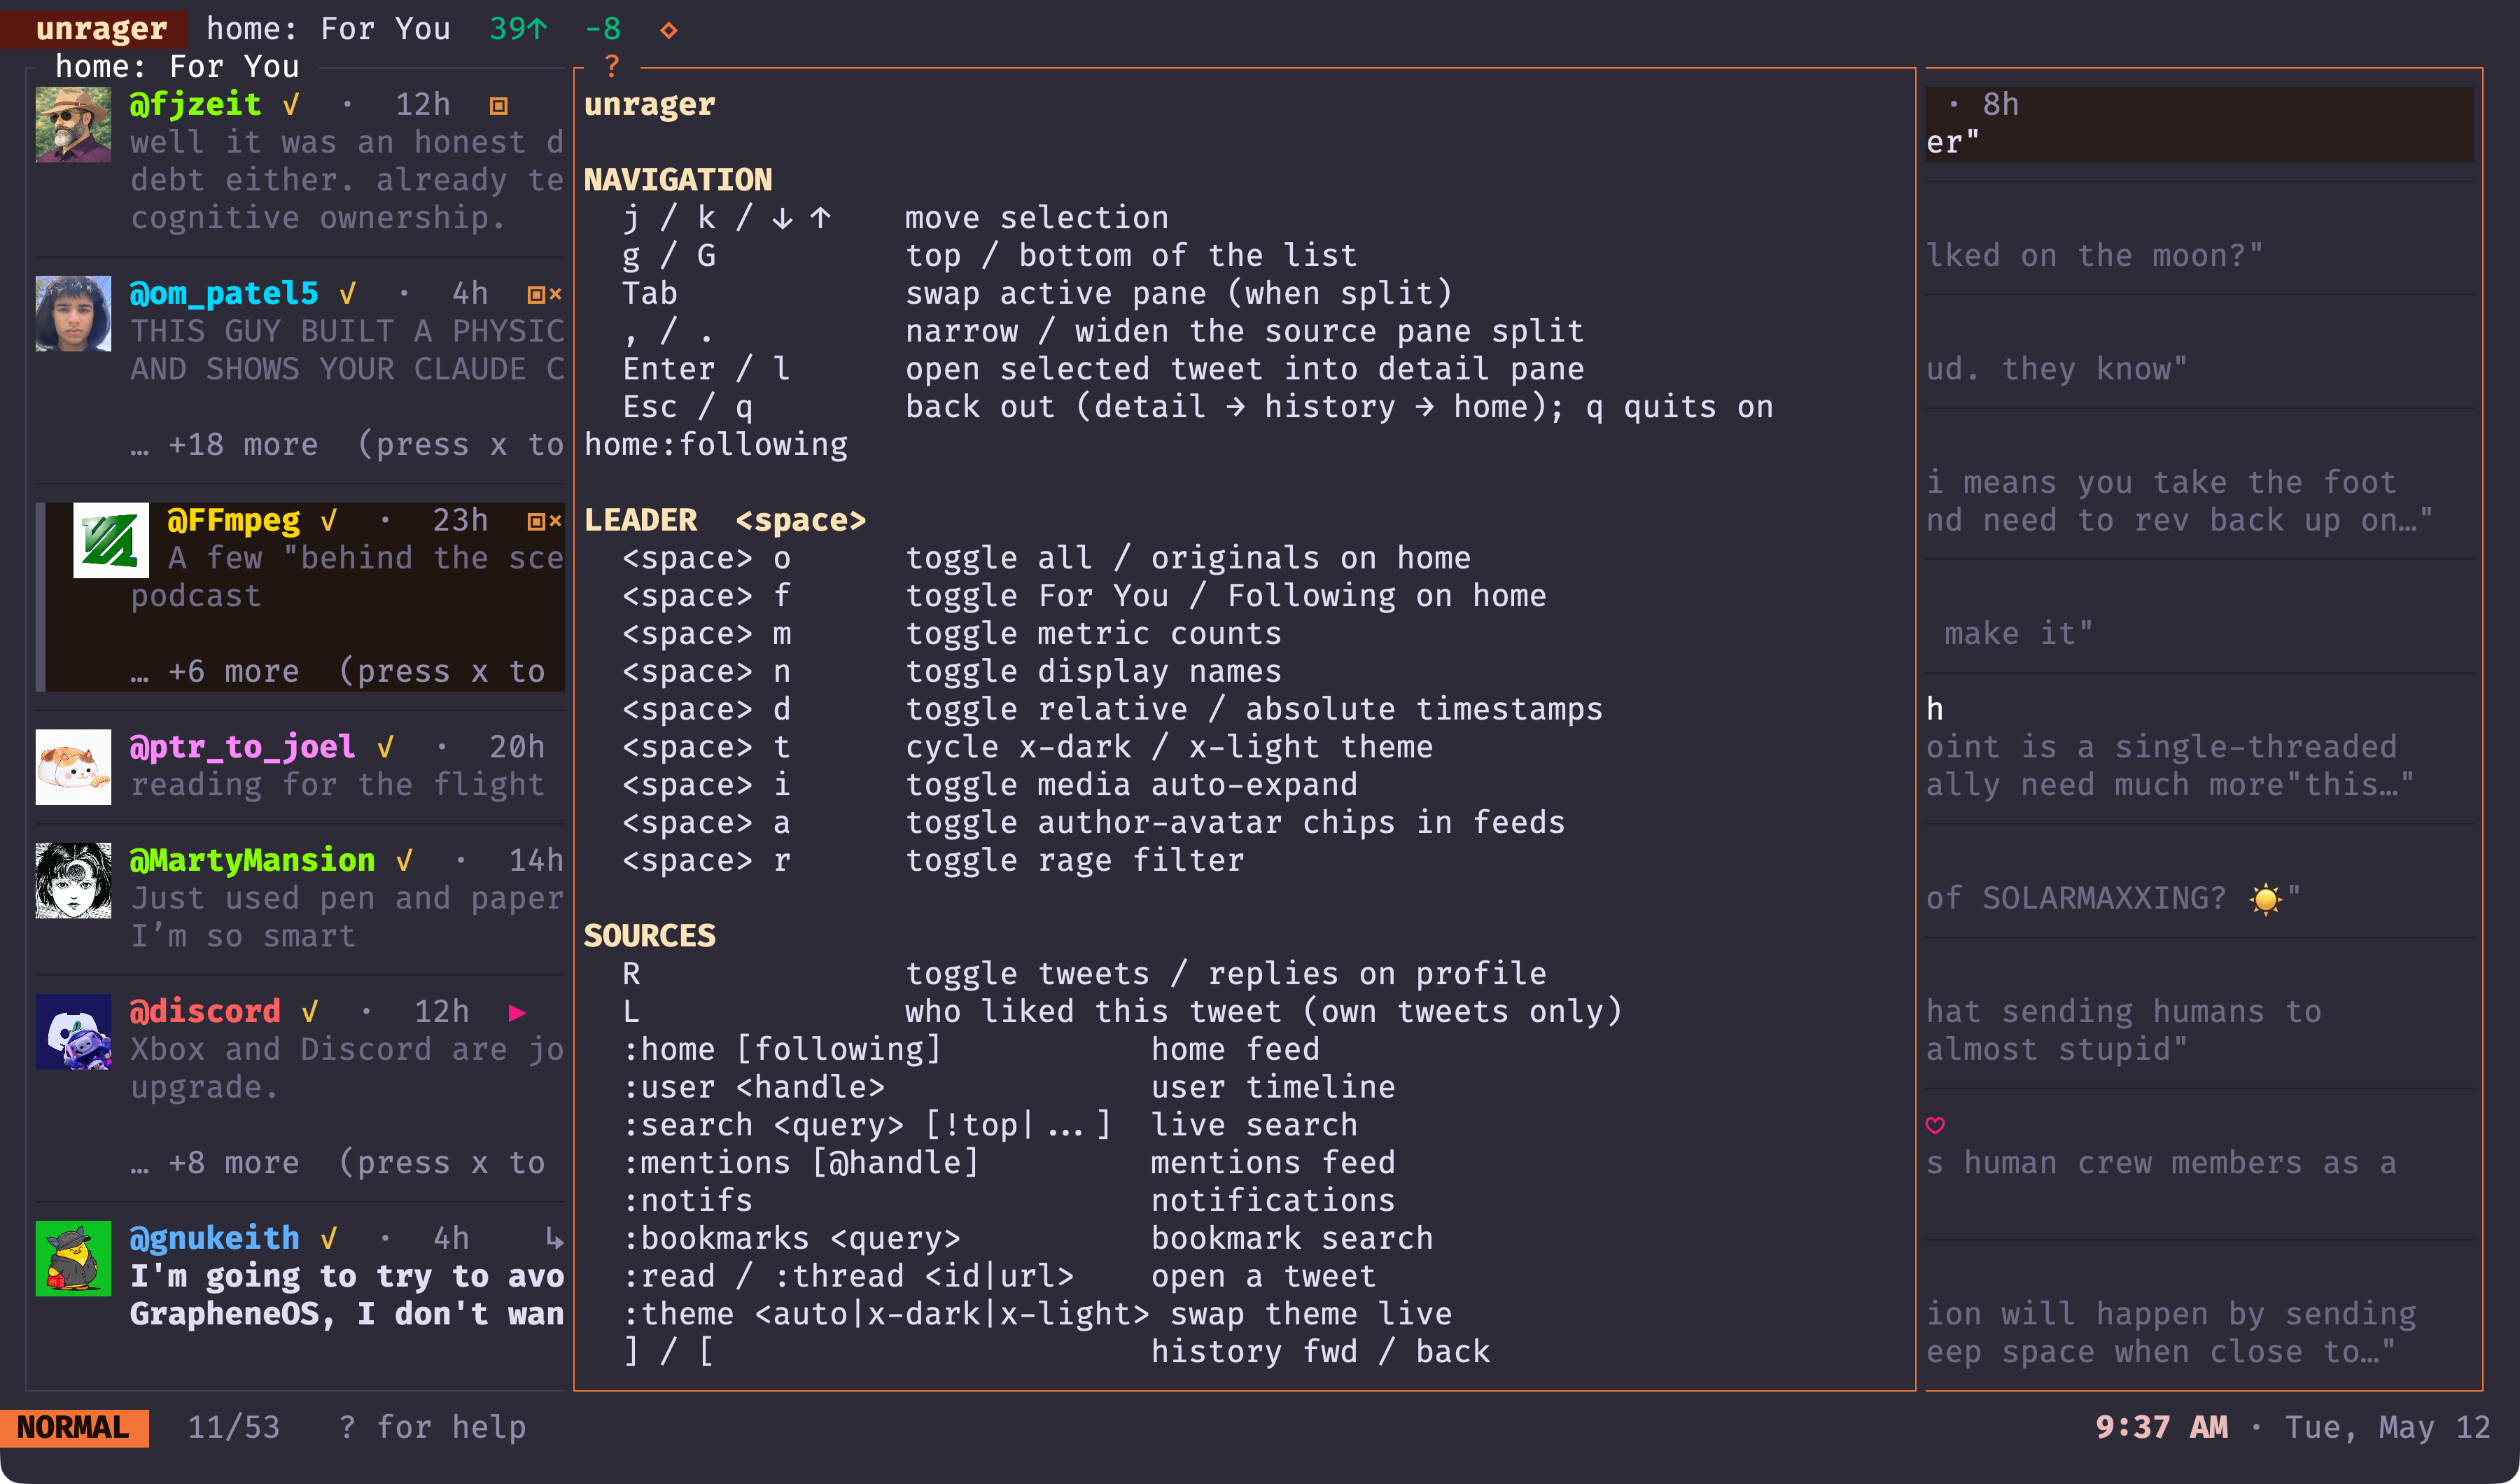2520x1484 pixels.
Task: Click verified checkmark beside @discord
Action: tap(310, 1012)
